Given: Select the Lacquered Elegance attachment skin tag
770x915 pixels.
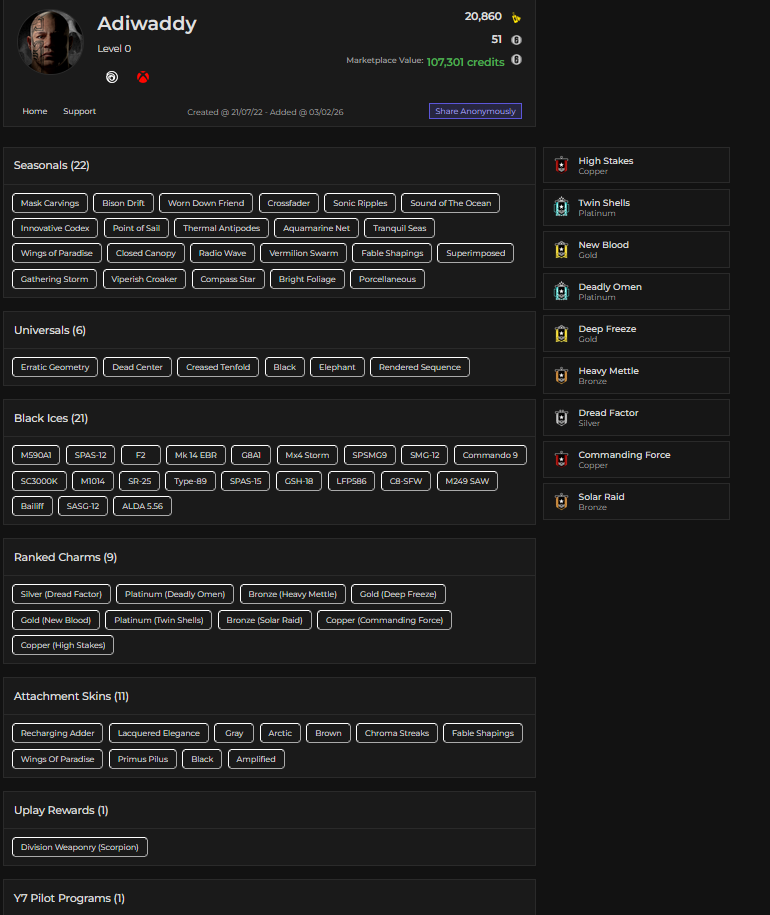Looking at the screenshot, I should [159, 733].
